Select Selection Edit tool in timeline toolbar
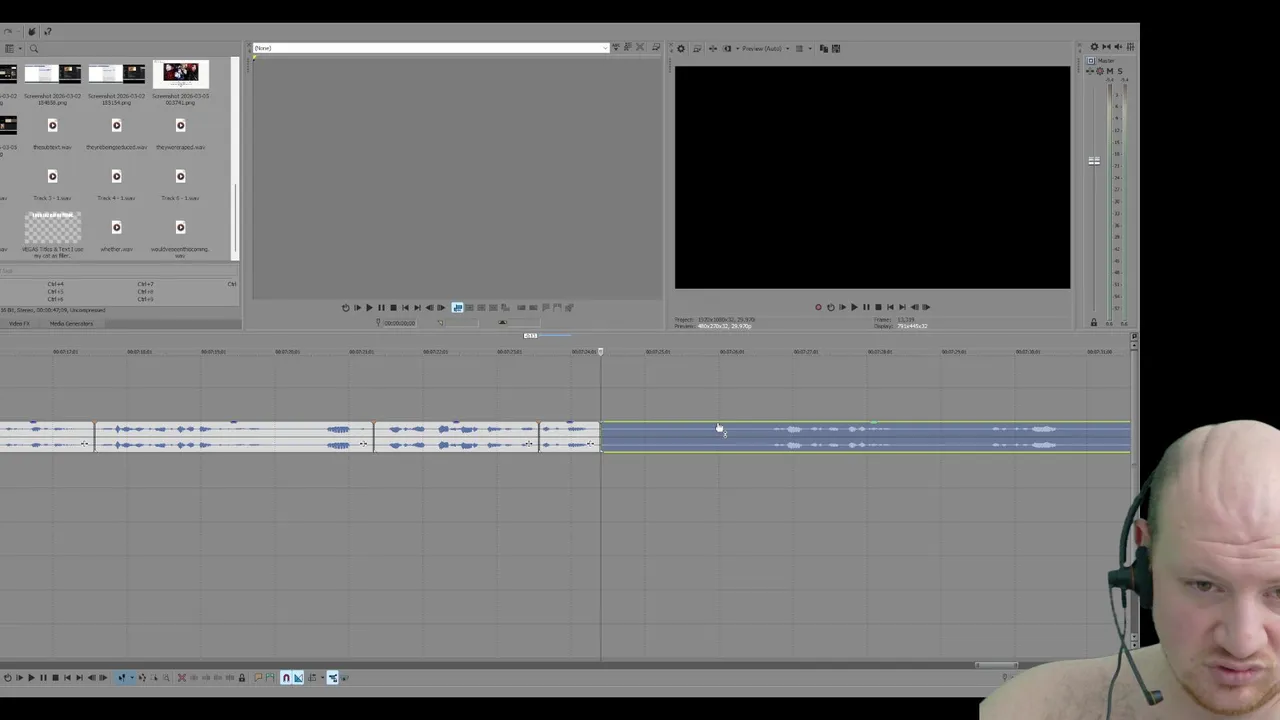 (154, 677)
